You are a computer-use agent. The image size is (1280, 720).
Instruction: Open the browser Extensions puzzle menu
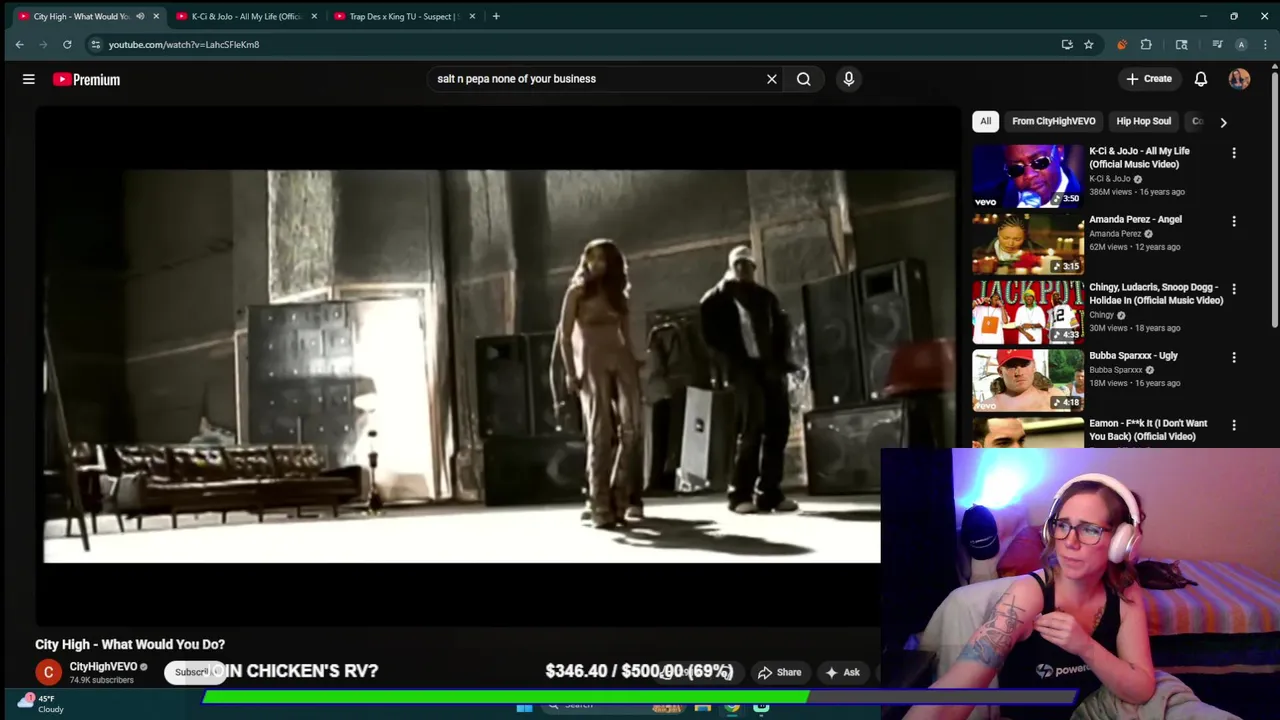pyautogui.click(x=1146, y=44)
